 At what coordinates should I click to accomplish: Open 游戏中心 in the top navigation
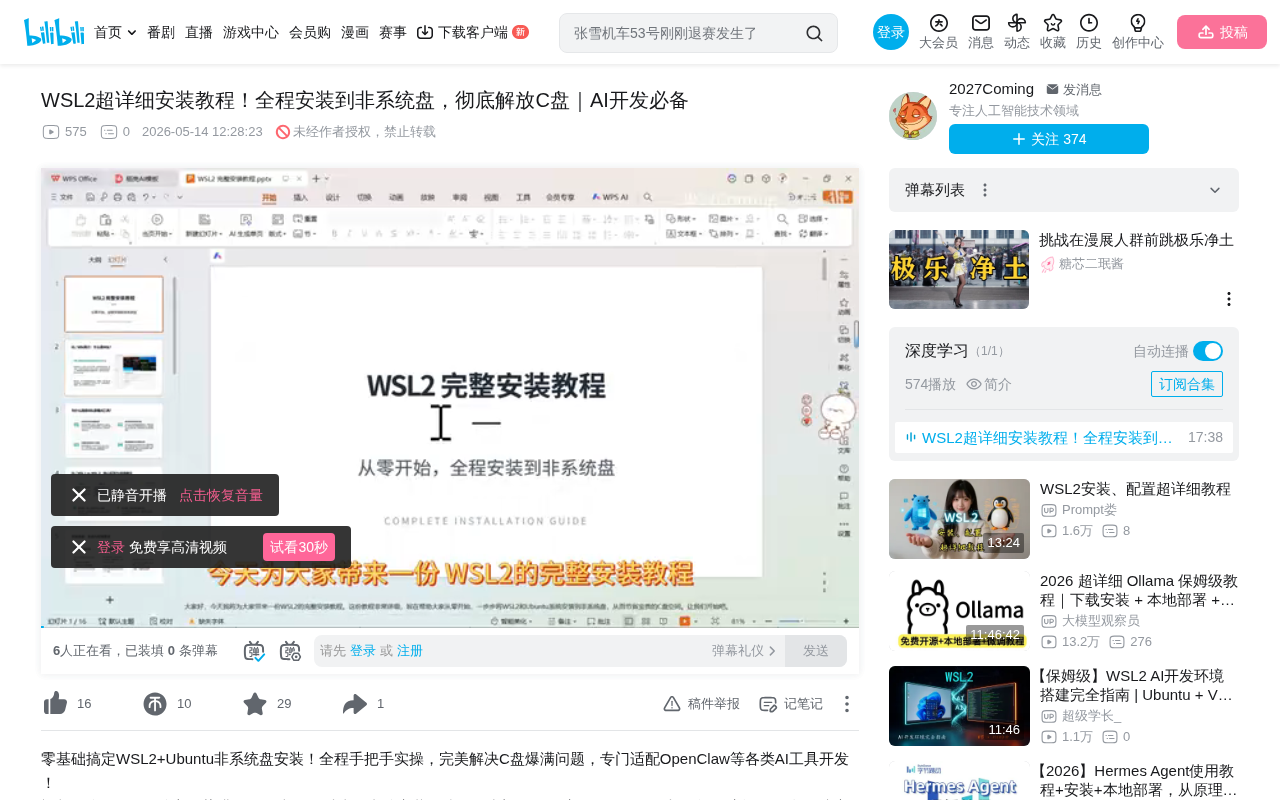(x=251, y=32)
